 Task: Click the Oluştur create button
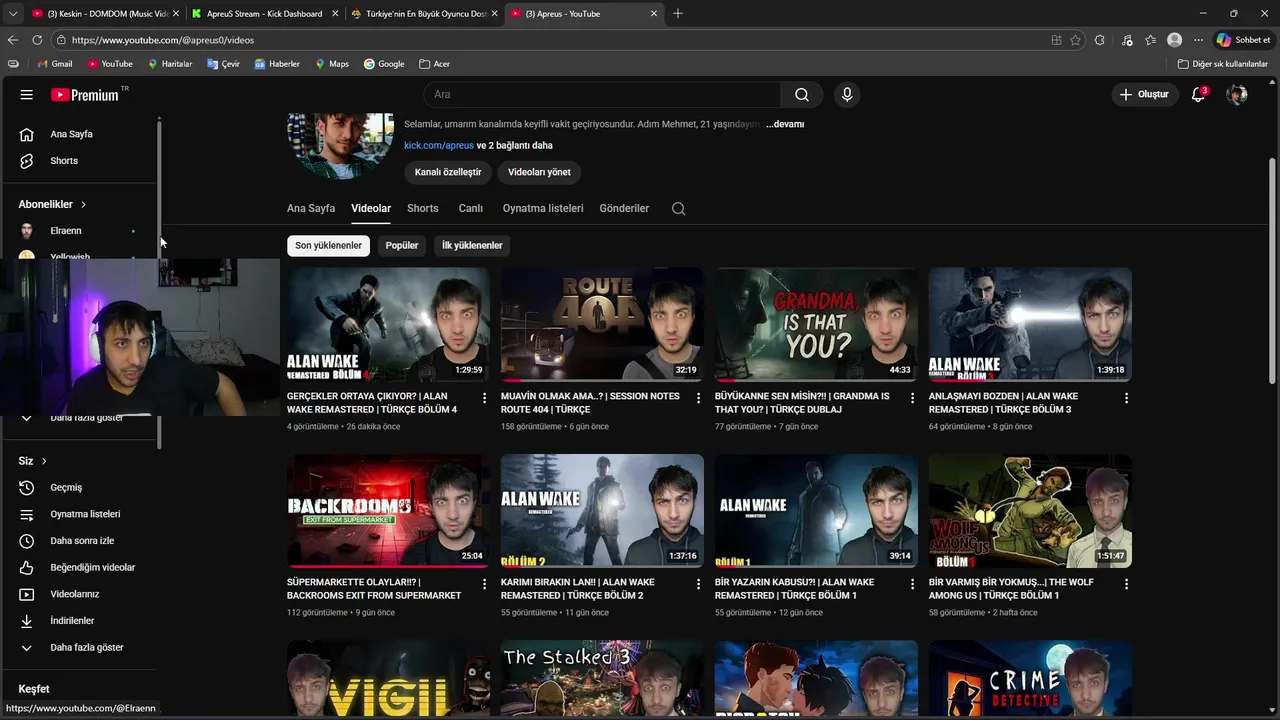click(x=1144, y=95)
